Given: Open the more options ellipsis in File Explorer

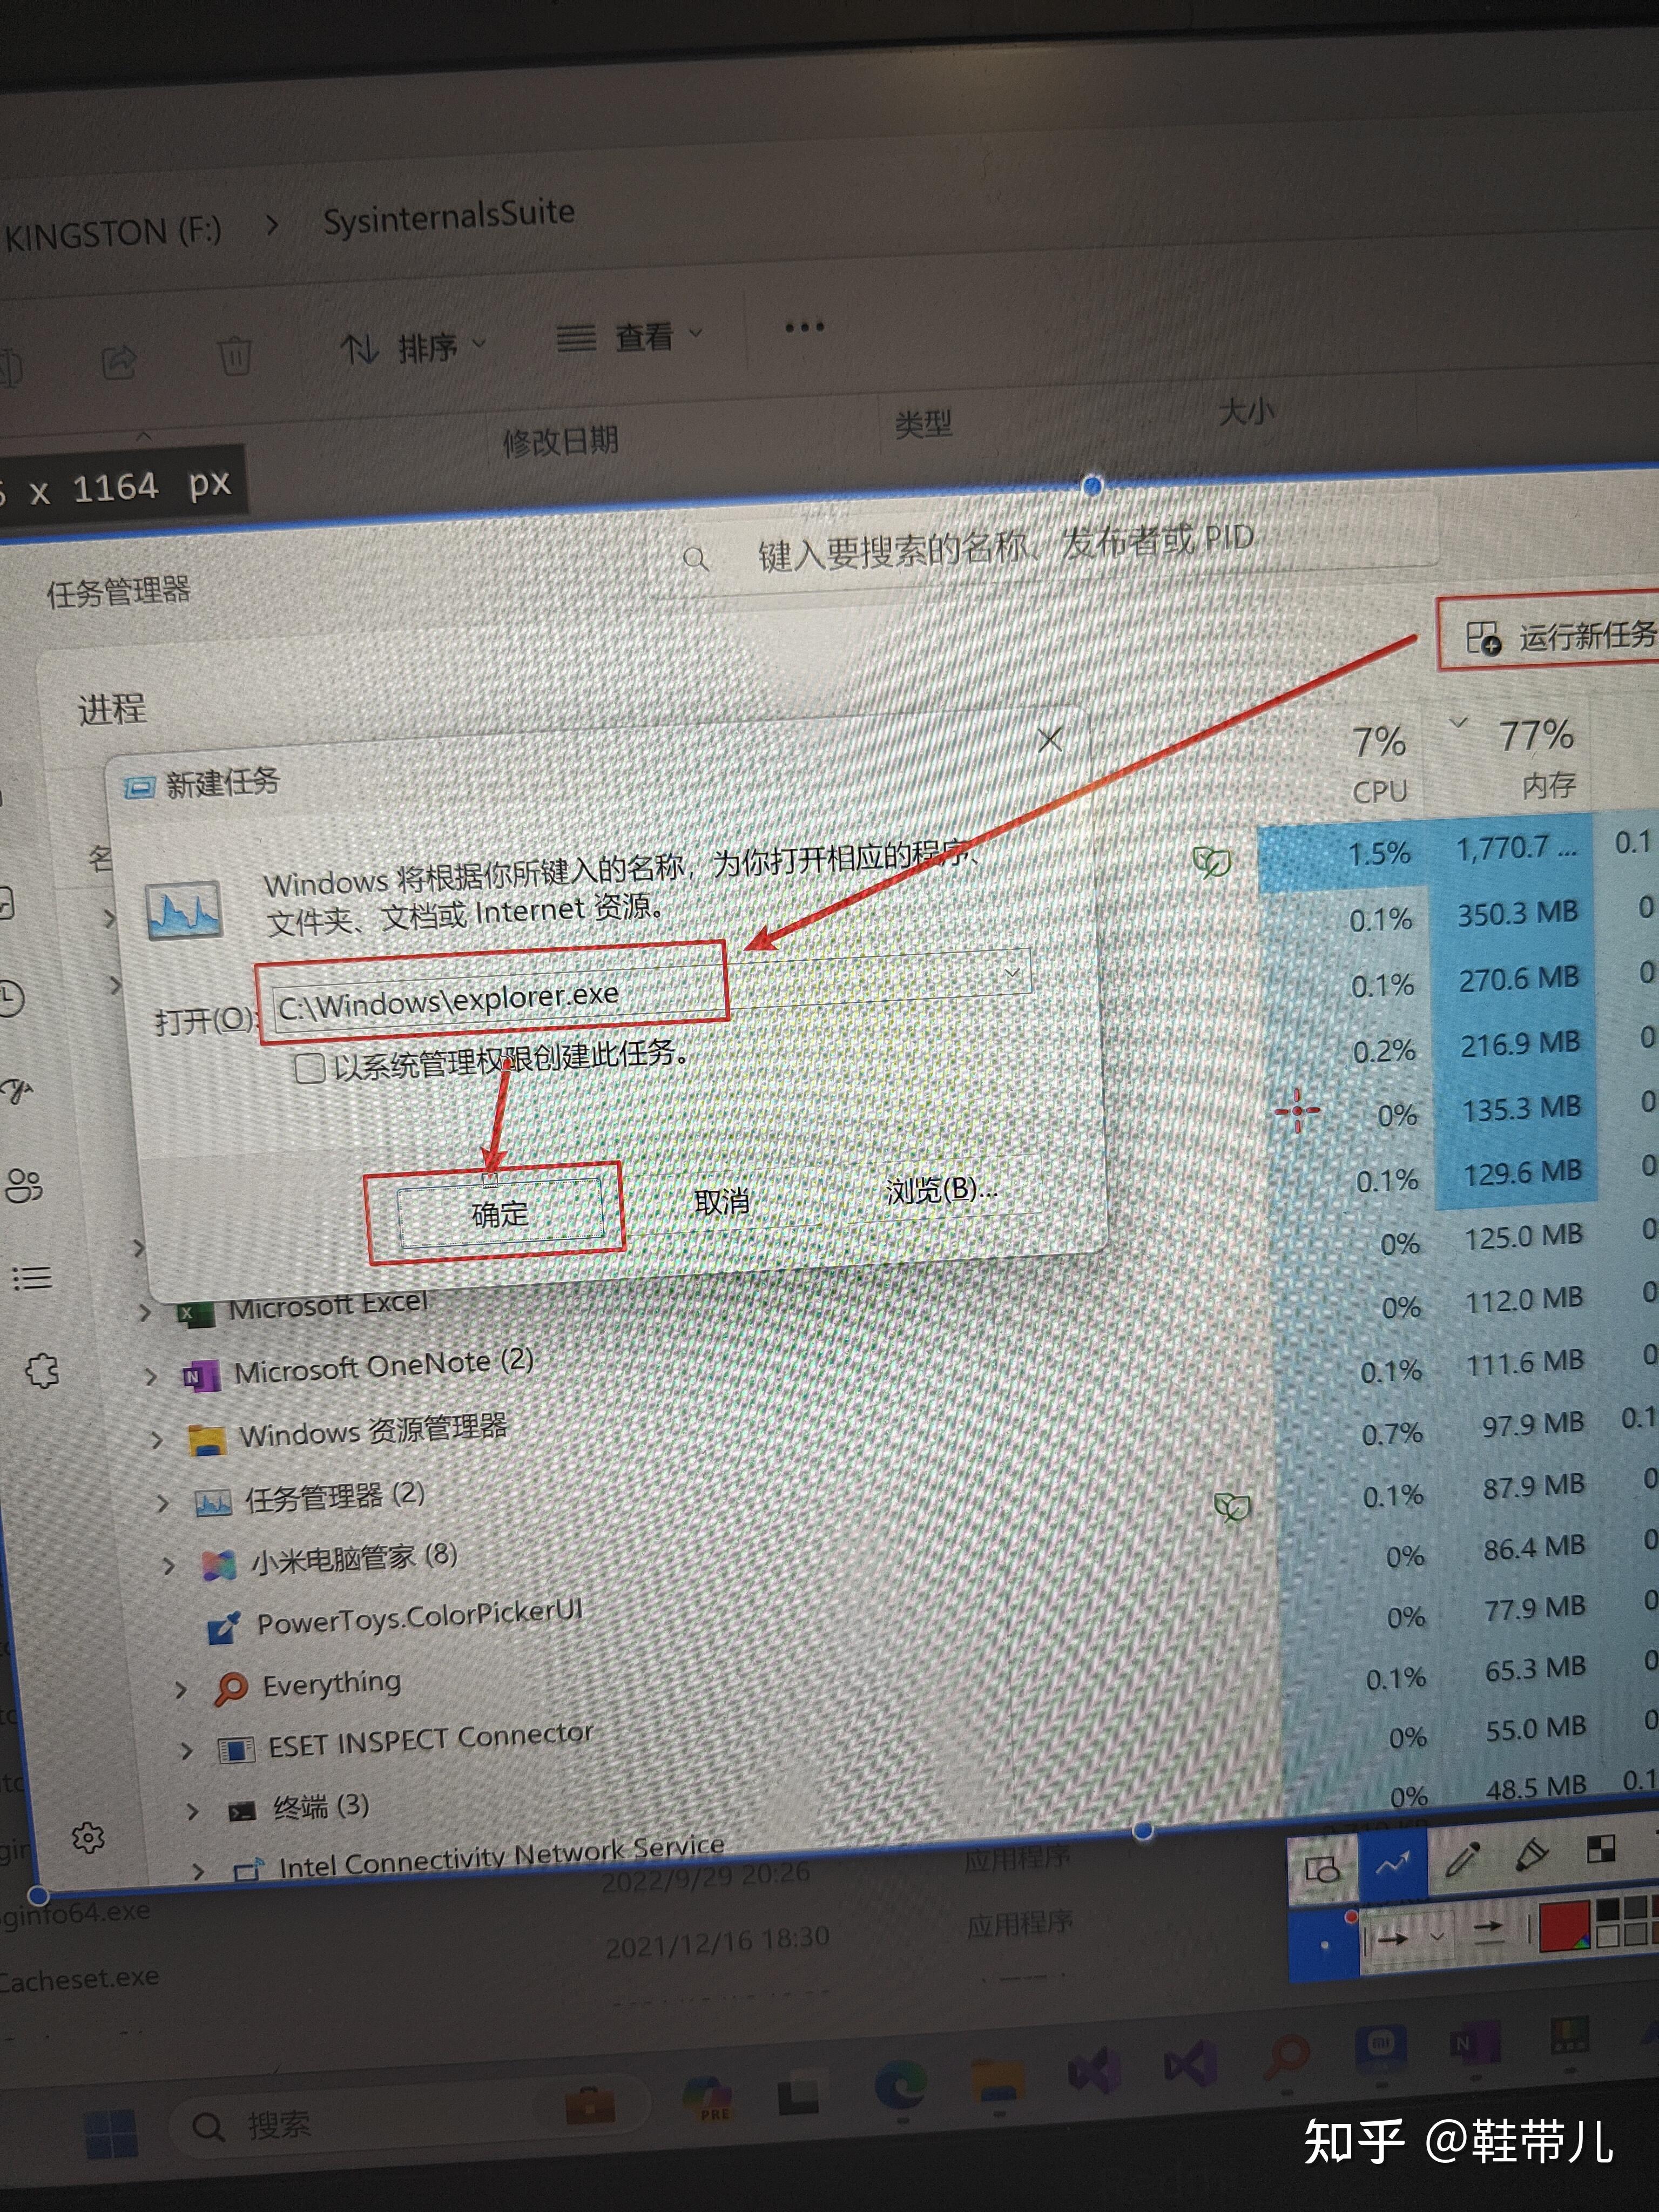Looking at the screenshot, I should click(804, 326).
